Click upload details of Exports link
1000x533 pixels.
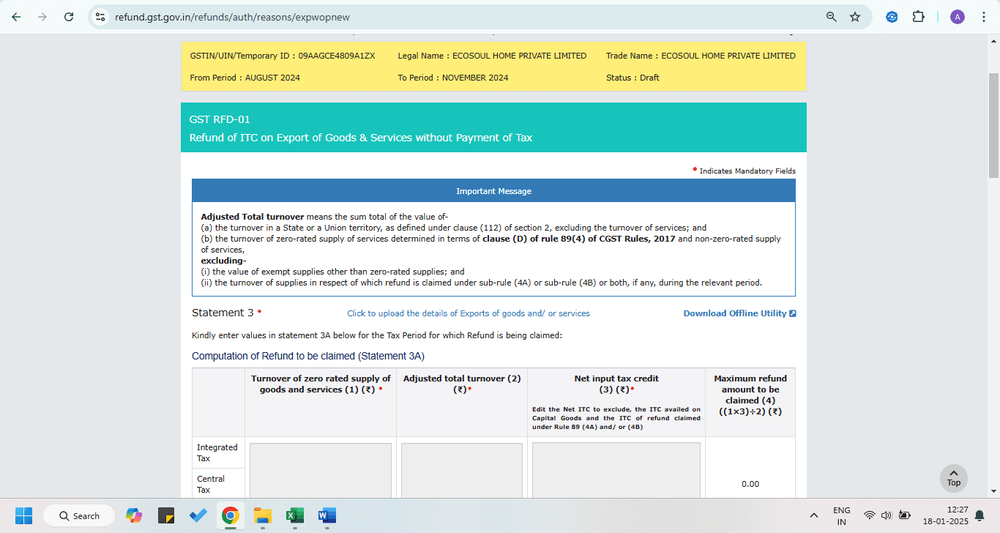(x=468, y=314)
